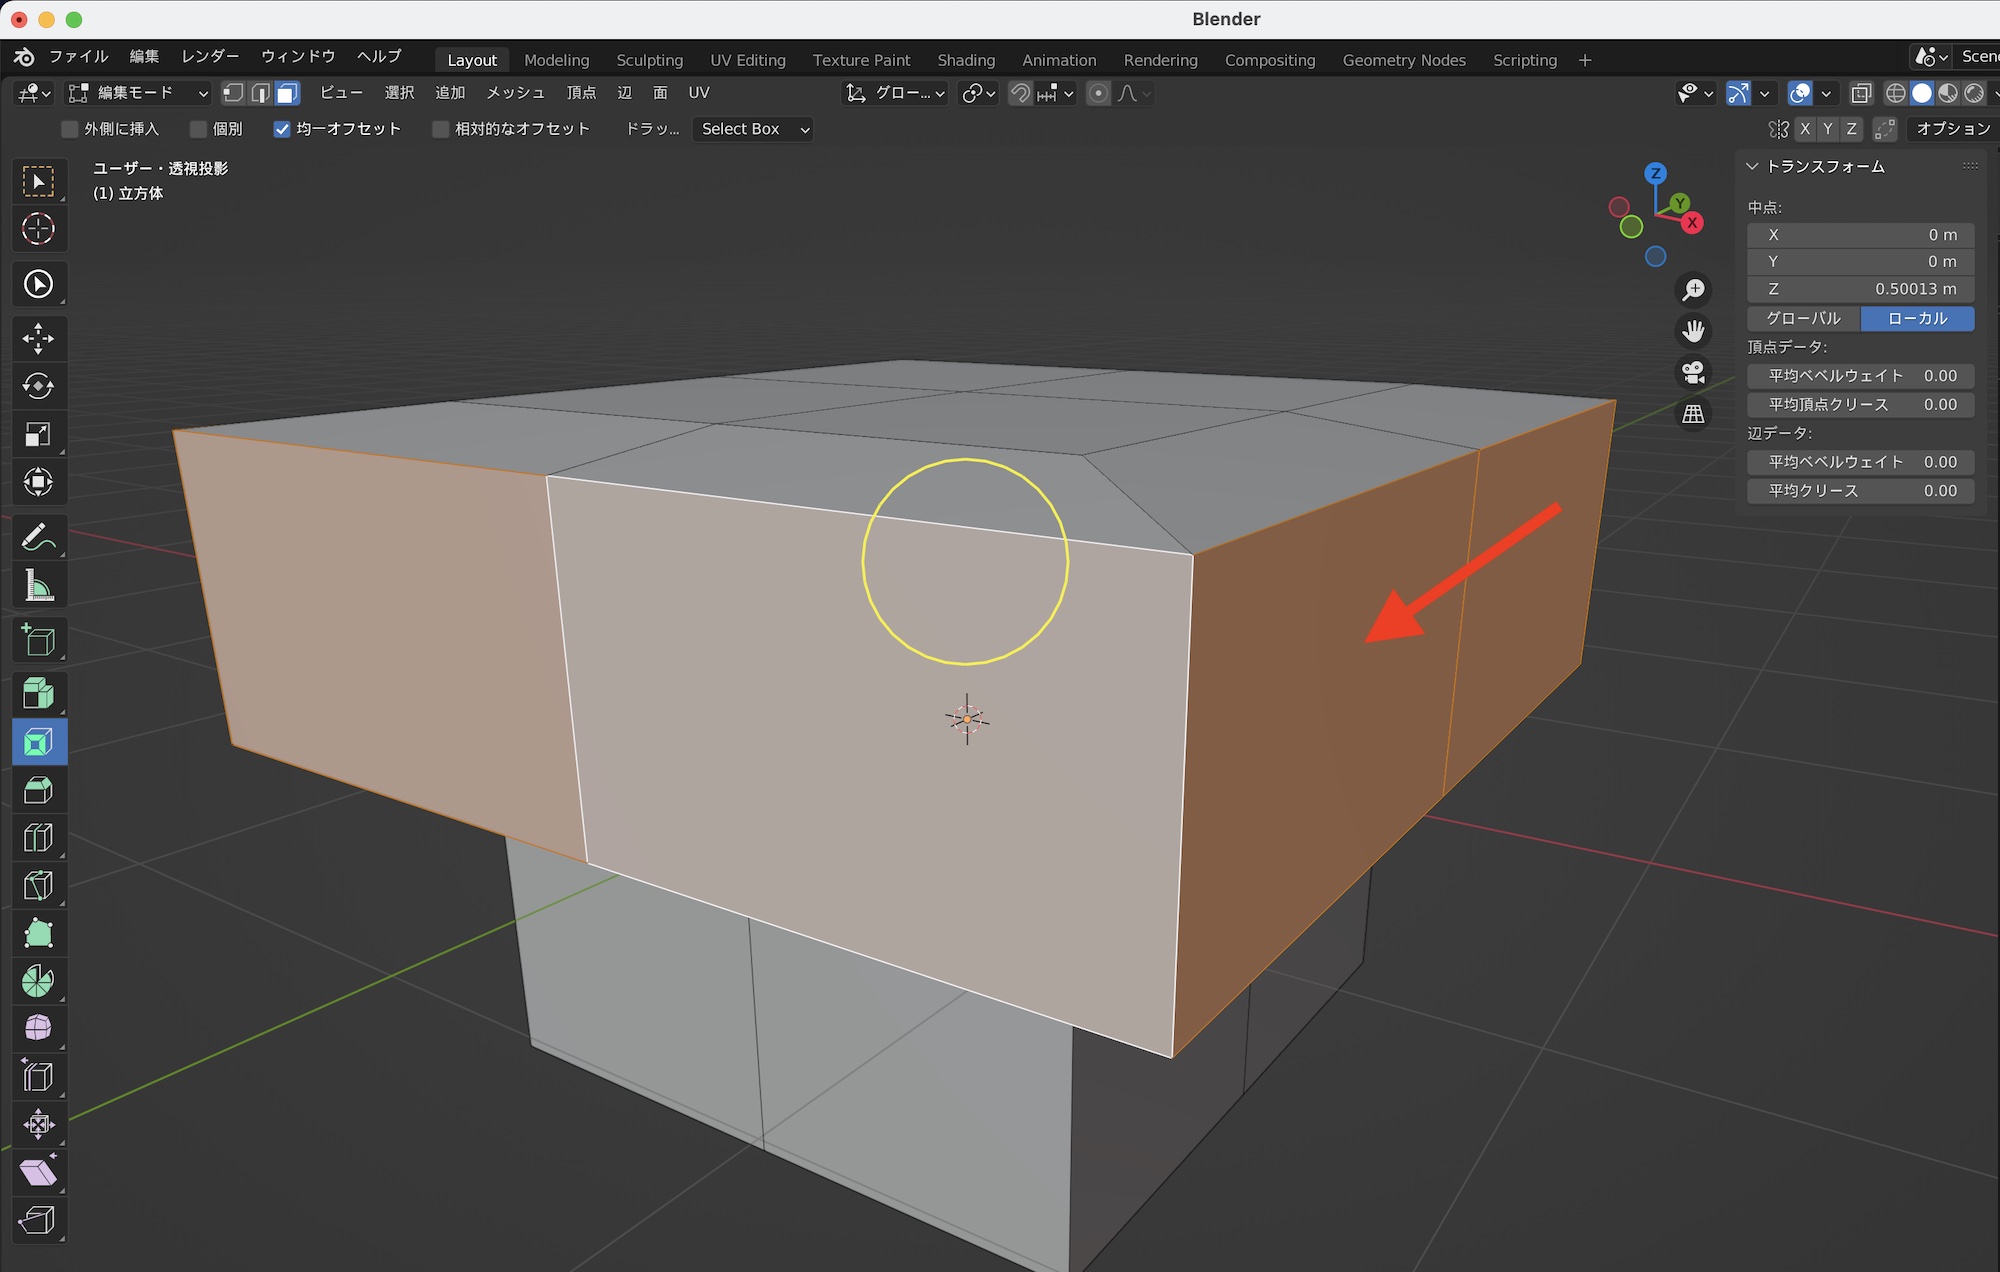Image resolution: width=2000 pixels, height=1272 pixels.
Task: Click the グローバル button
Action: pos(1803,318)
